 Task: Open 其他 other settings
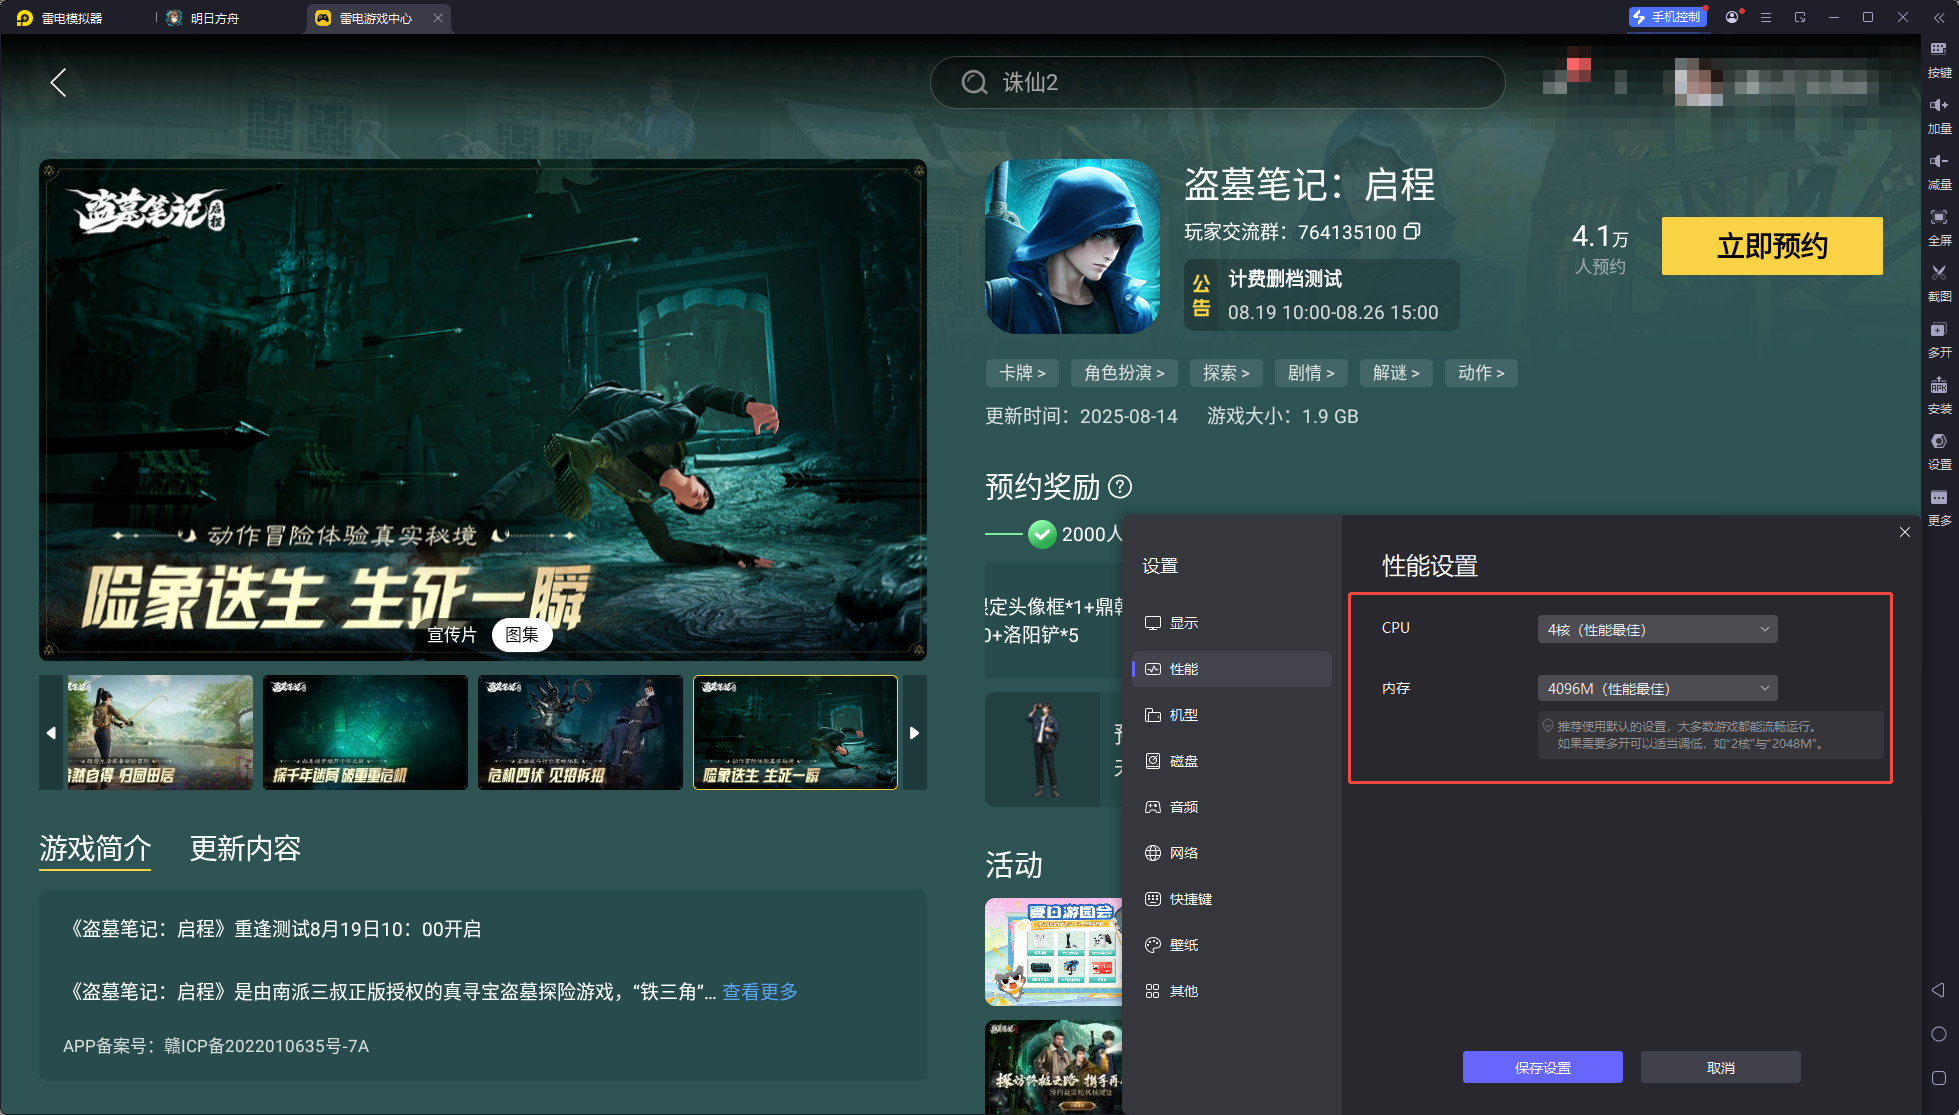(1231, 991)
